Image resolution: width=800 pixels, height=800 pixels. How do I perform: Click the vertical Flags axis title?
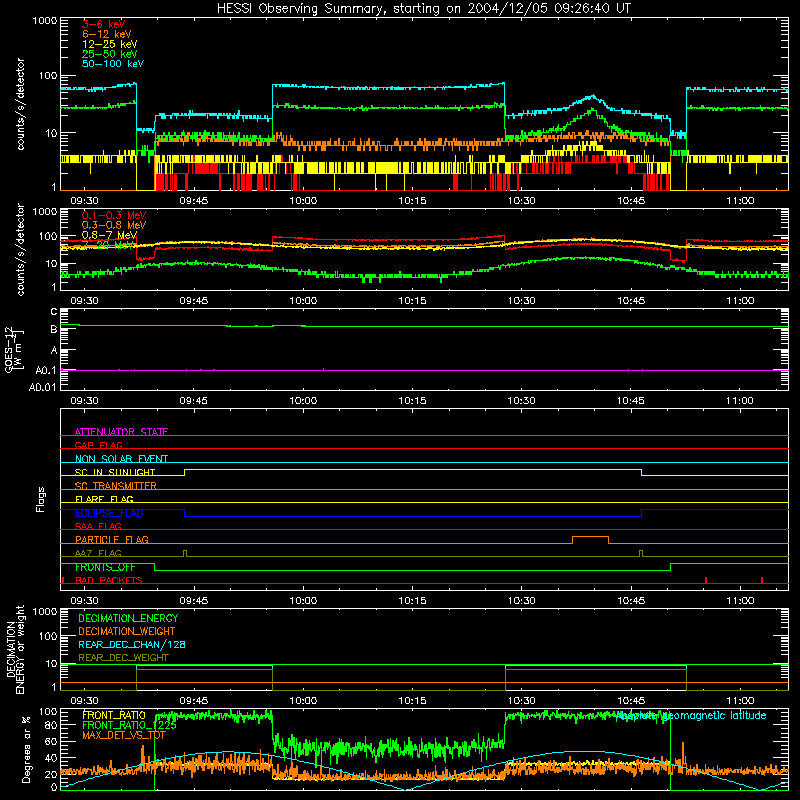pyautogui.click(x=41, y=499)
